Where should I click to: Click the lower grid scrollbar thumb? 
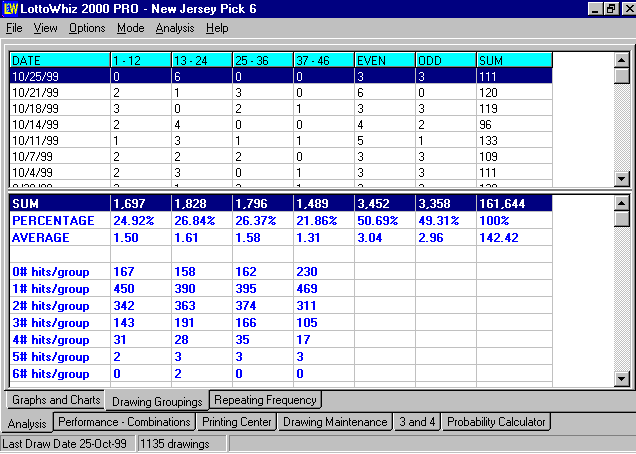pyautogui.click(x=621, y=219)
